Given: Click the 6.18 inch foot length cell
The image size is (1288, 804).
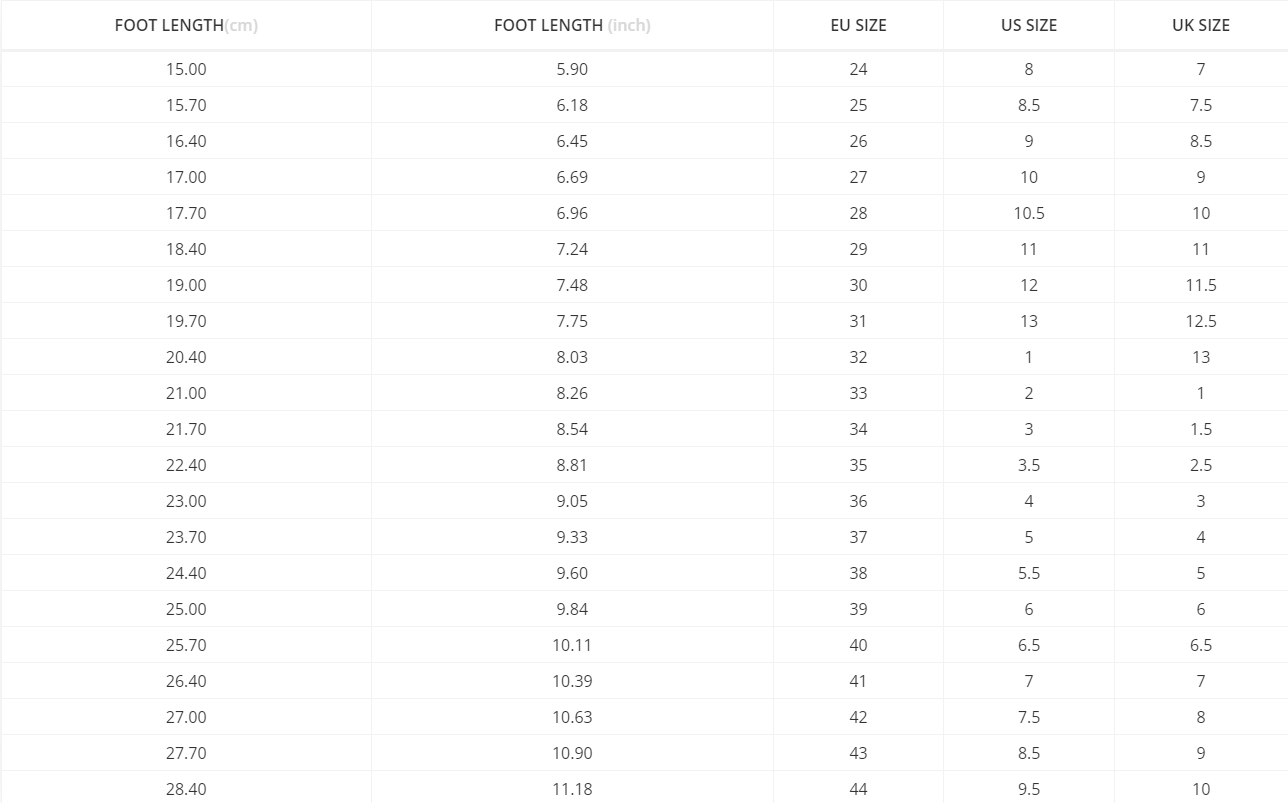Looking at the screenshot, I should click(572, 105).
